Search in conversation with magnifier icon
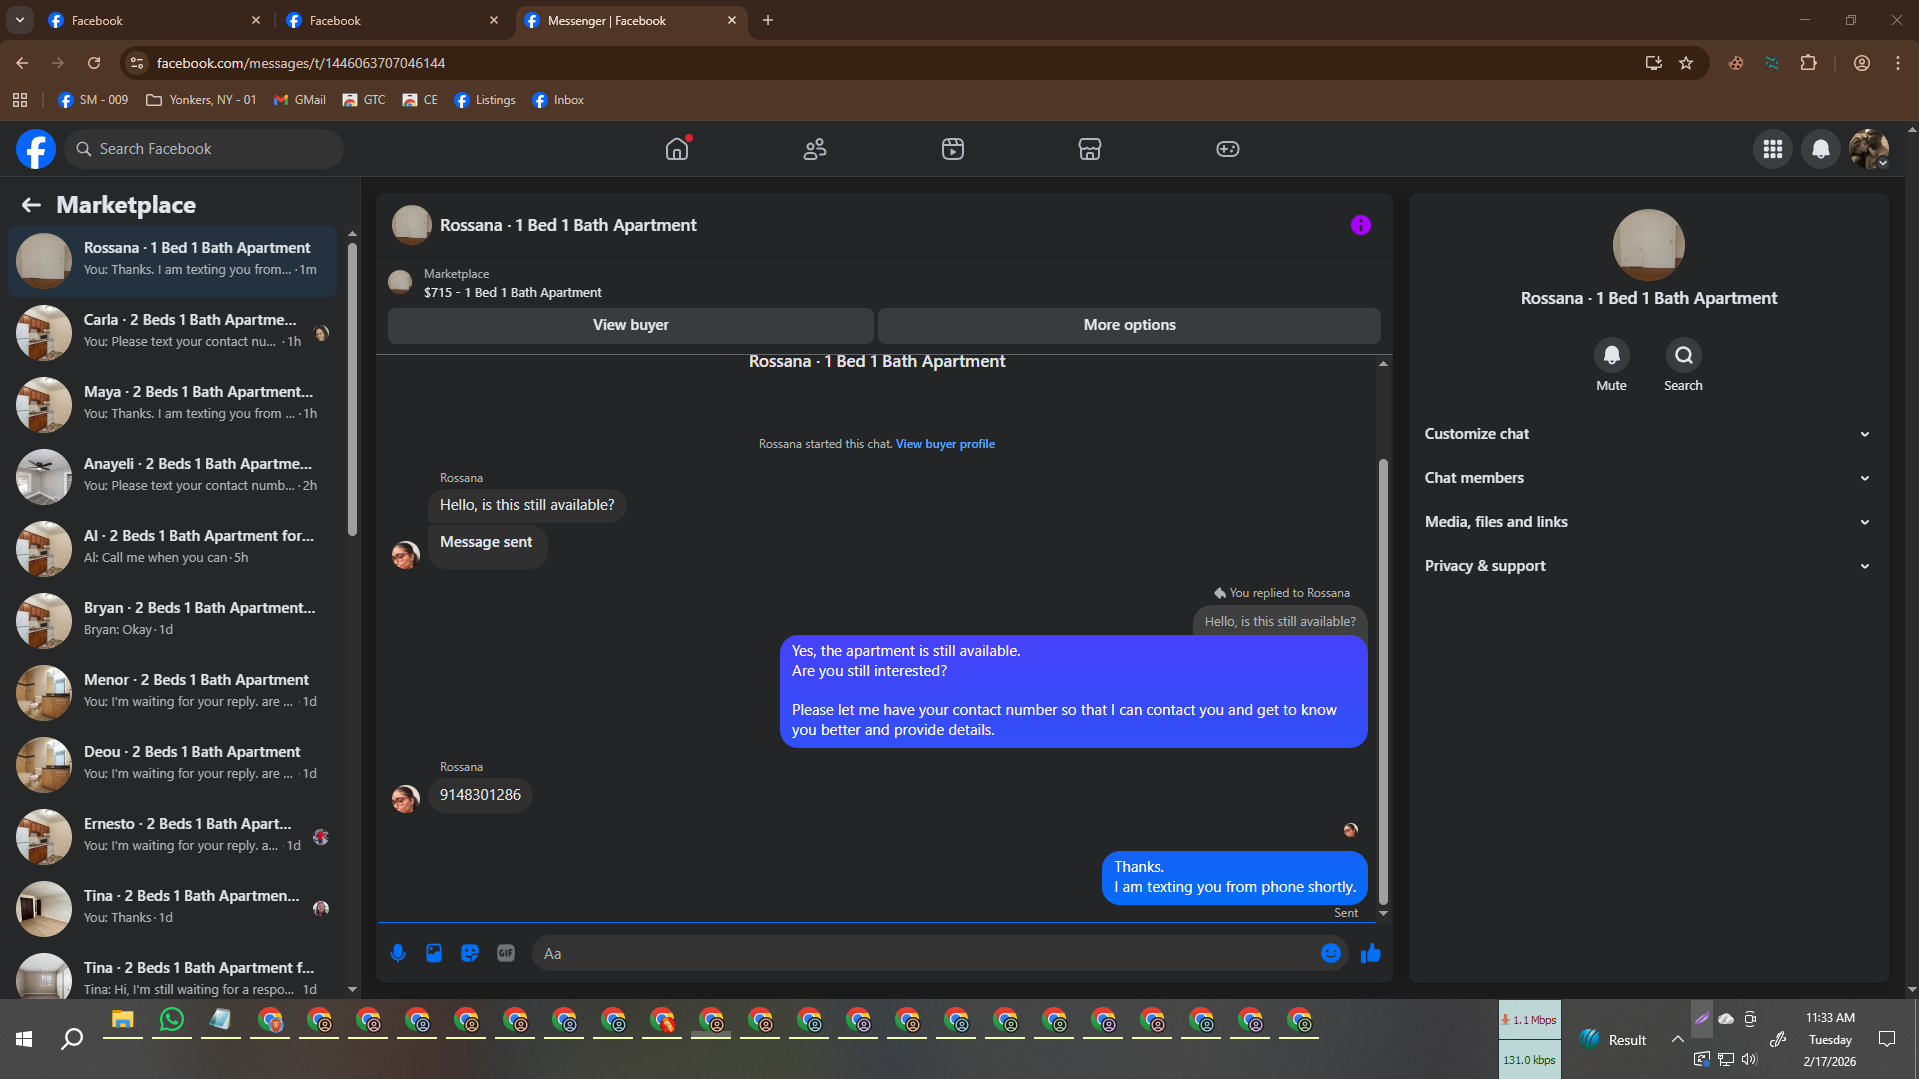This screenshot has width=1919, height=1079. 1683,356
